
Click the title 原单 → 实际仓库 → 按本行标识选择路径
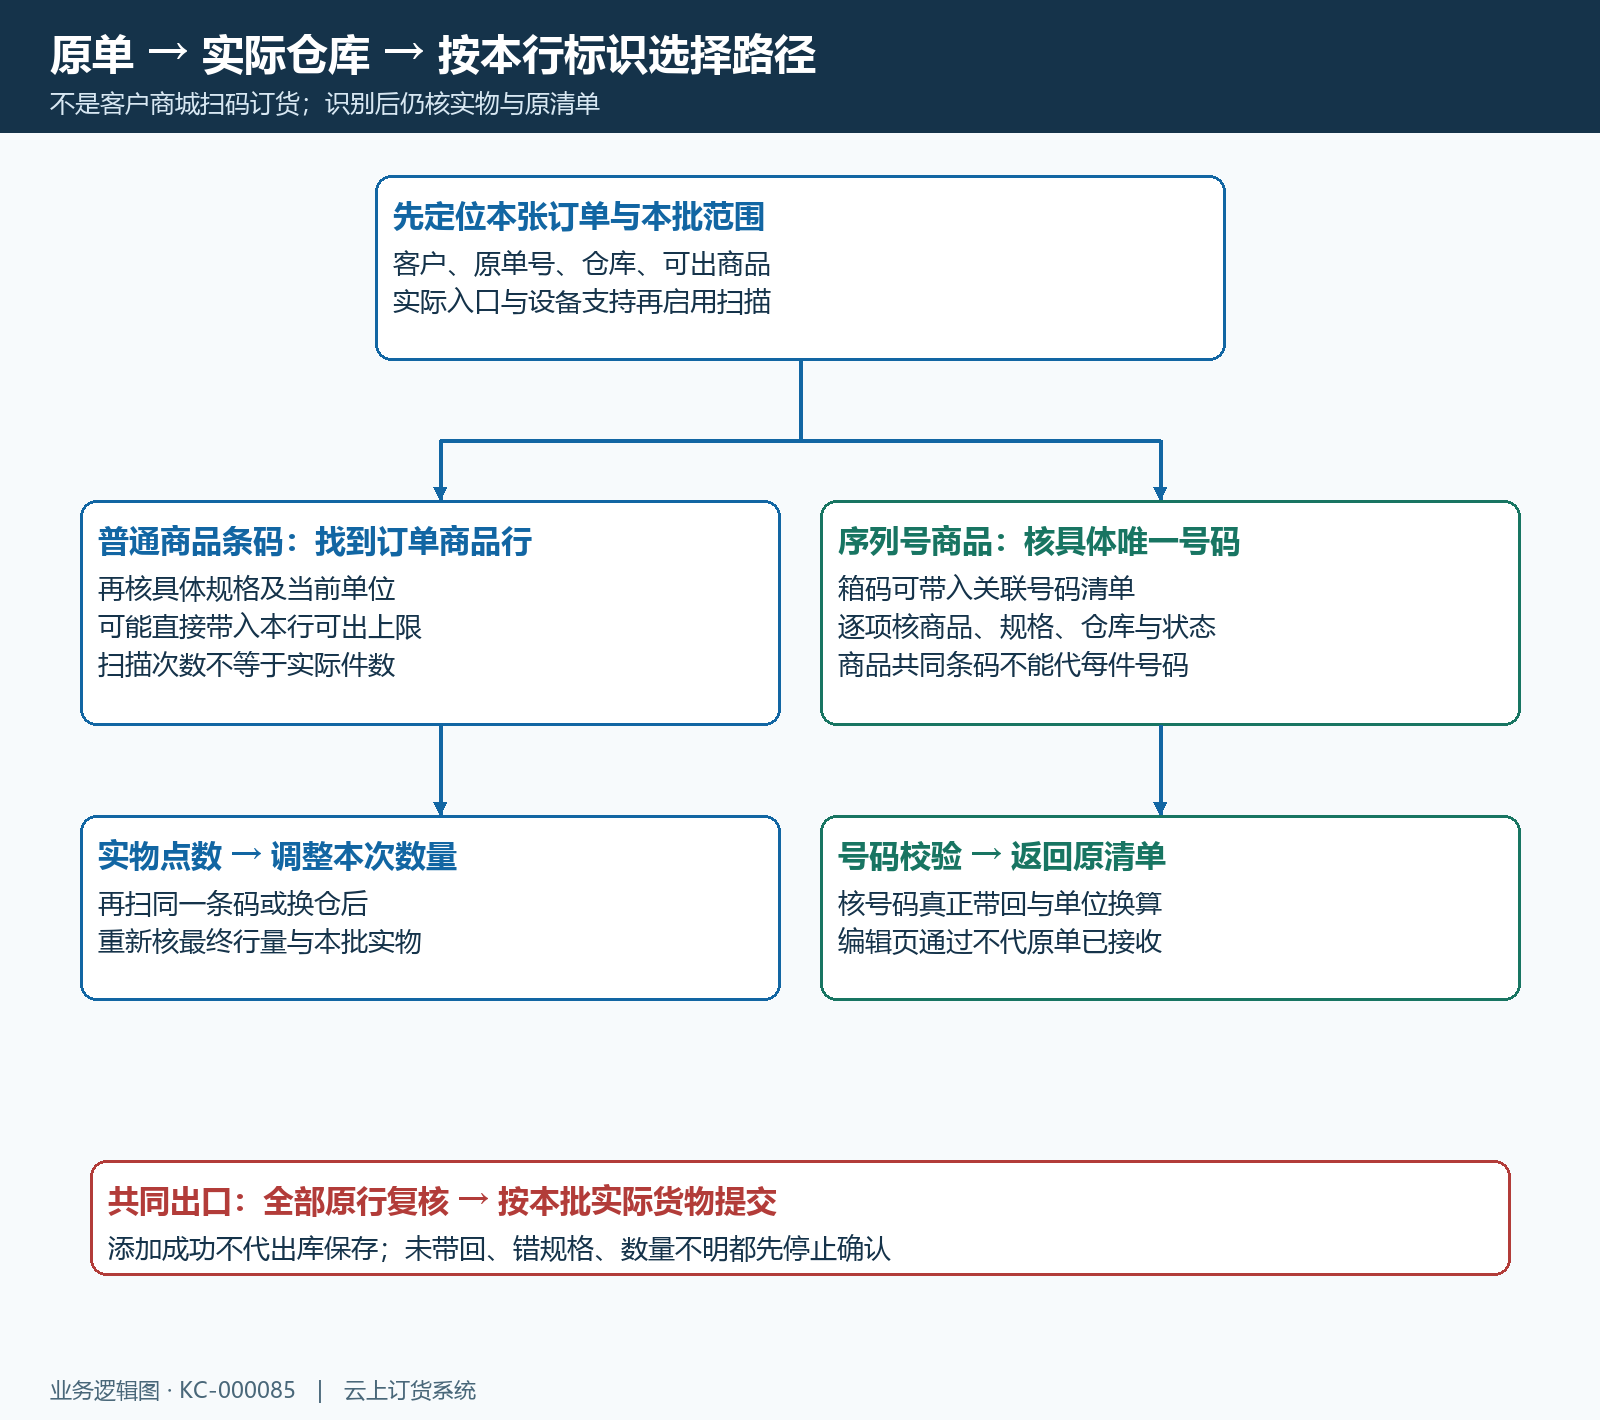432,55
